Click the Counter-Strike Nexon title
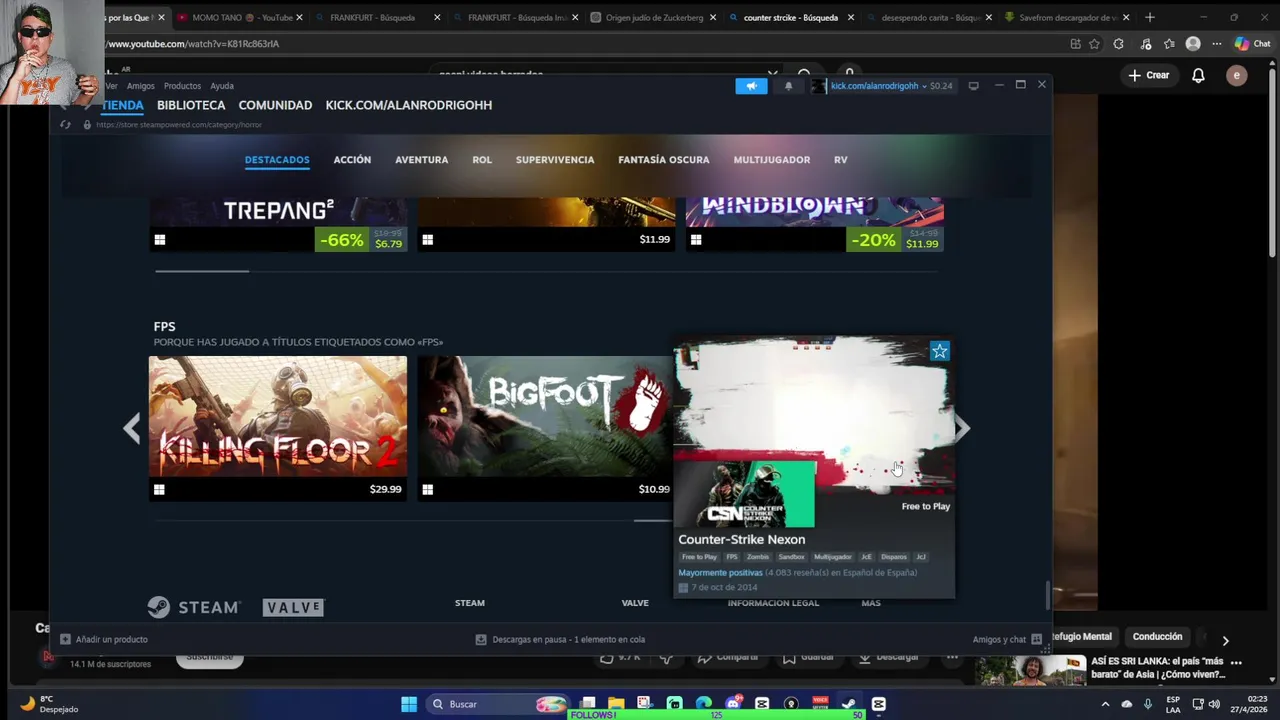Viewport: 1280px width, 720px height. [741, 540]
